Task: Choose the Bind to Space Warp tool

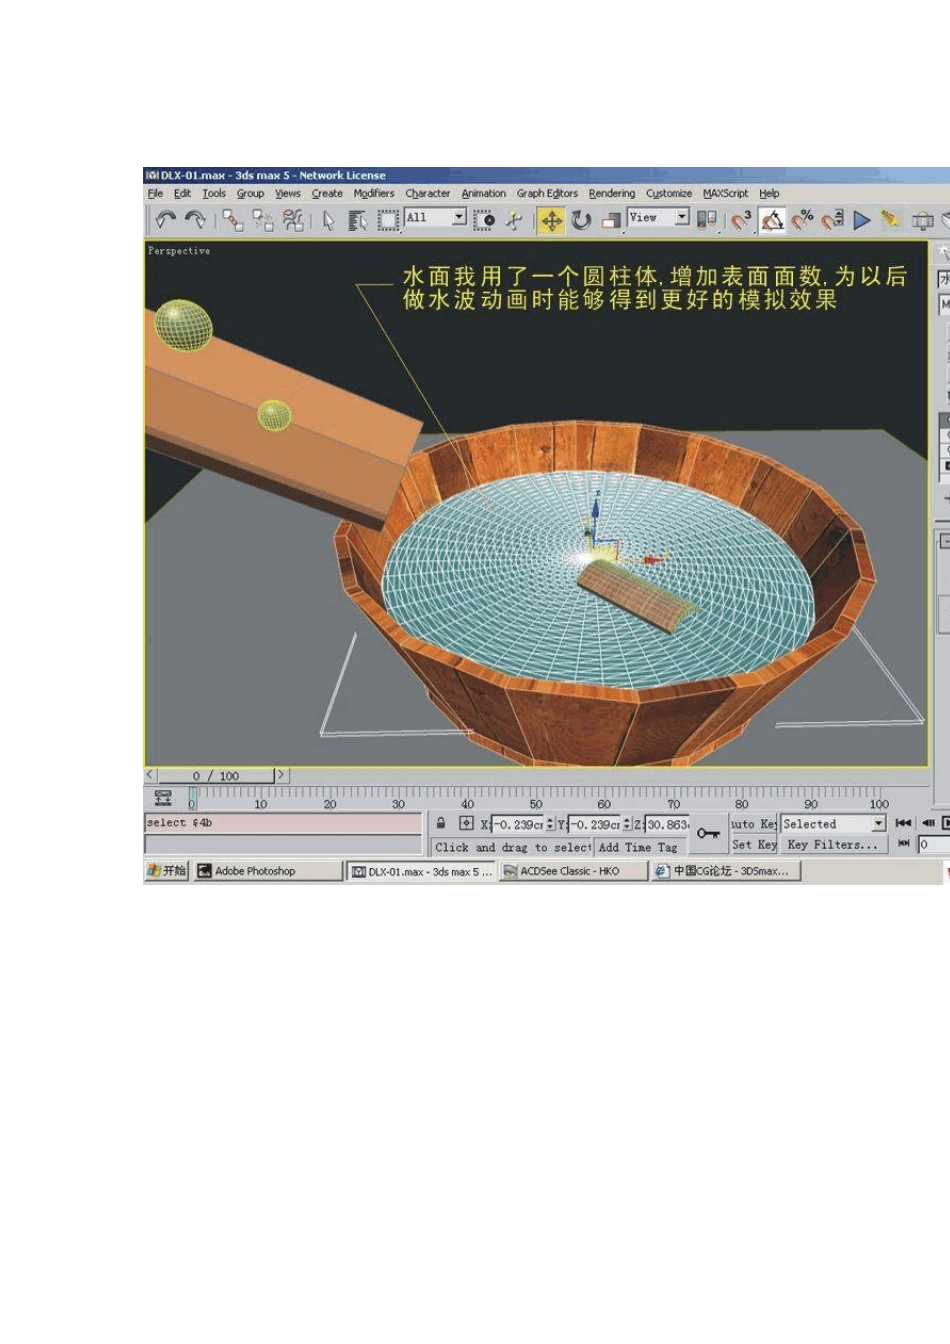Action: pyautogui.click(x=293, y=220)
